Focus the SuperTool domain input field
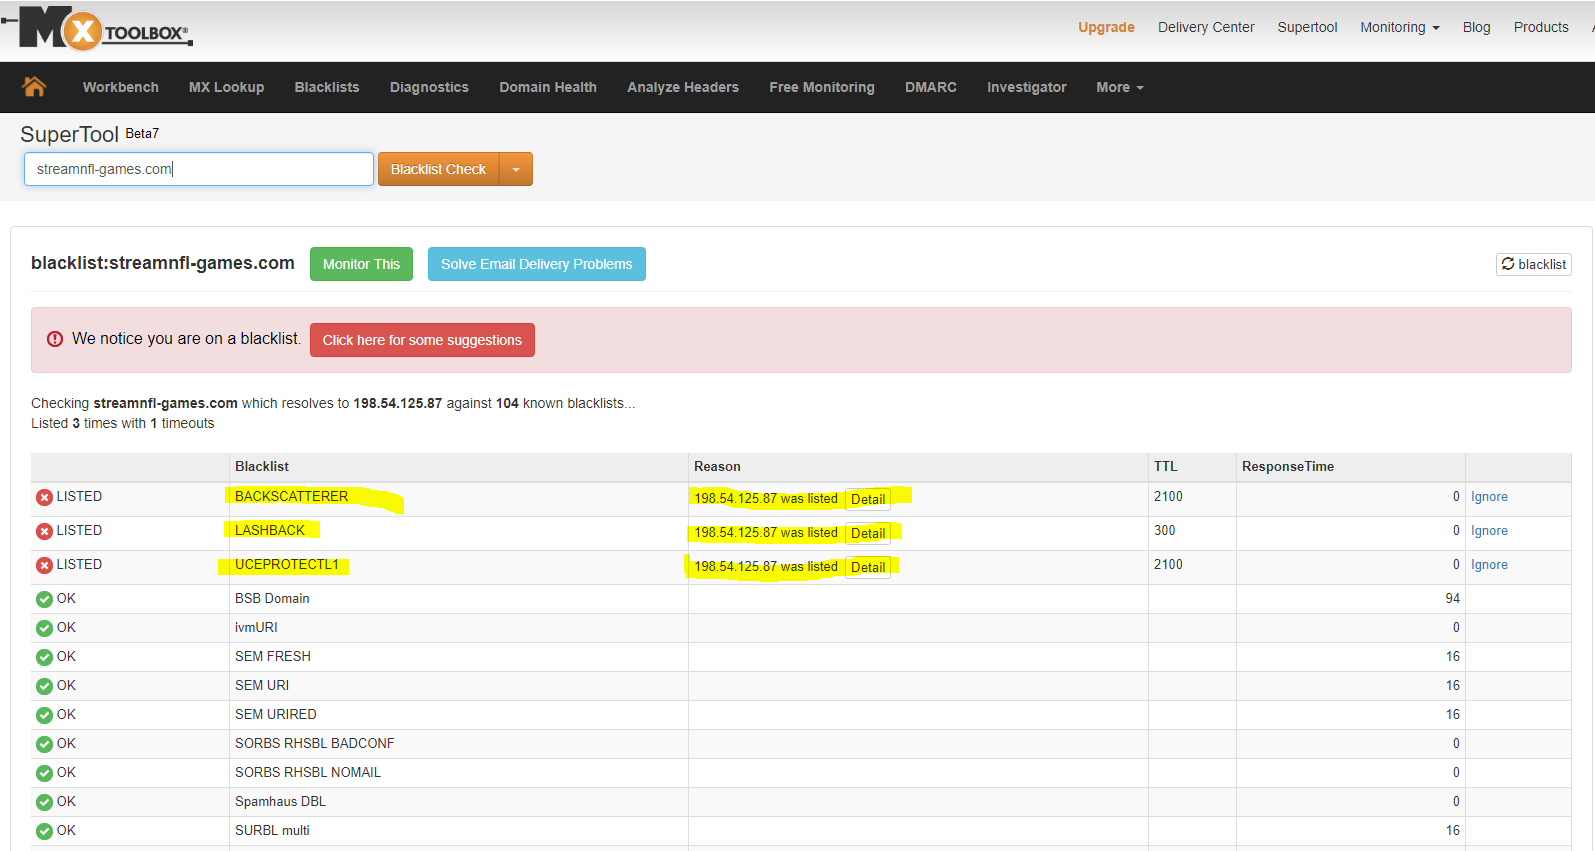The height and width of the screenshot is (851, 1595). pos(199,169)
